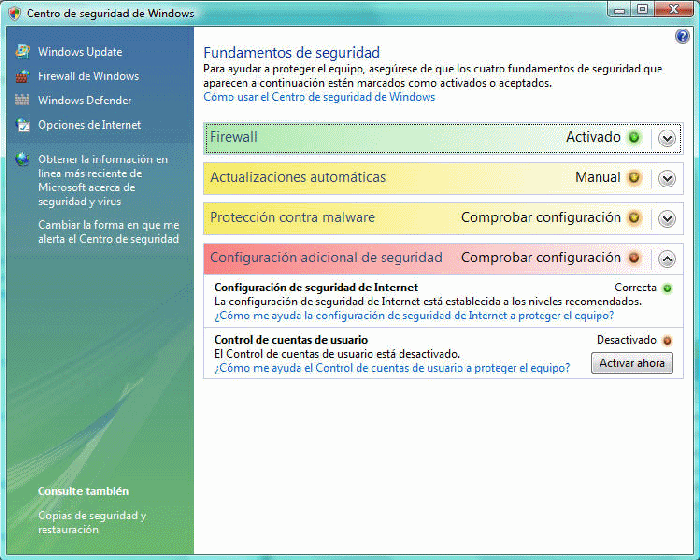The image size is (700, 560).
Task: Click the Correcta status text
Action: tap(635, 288)
